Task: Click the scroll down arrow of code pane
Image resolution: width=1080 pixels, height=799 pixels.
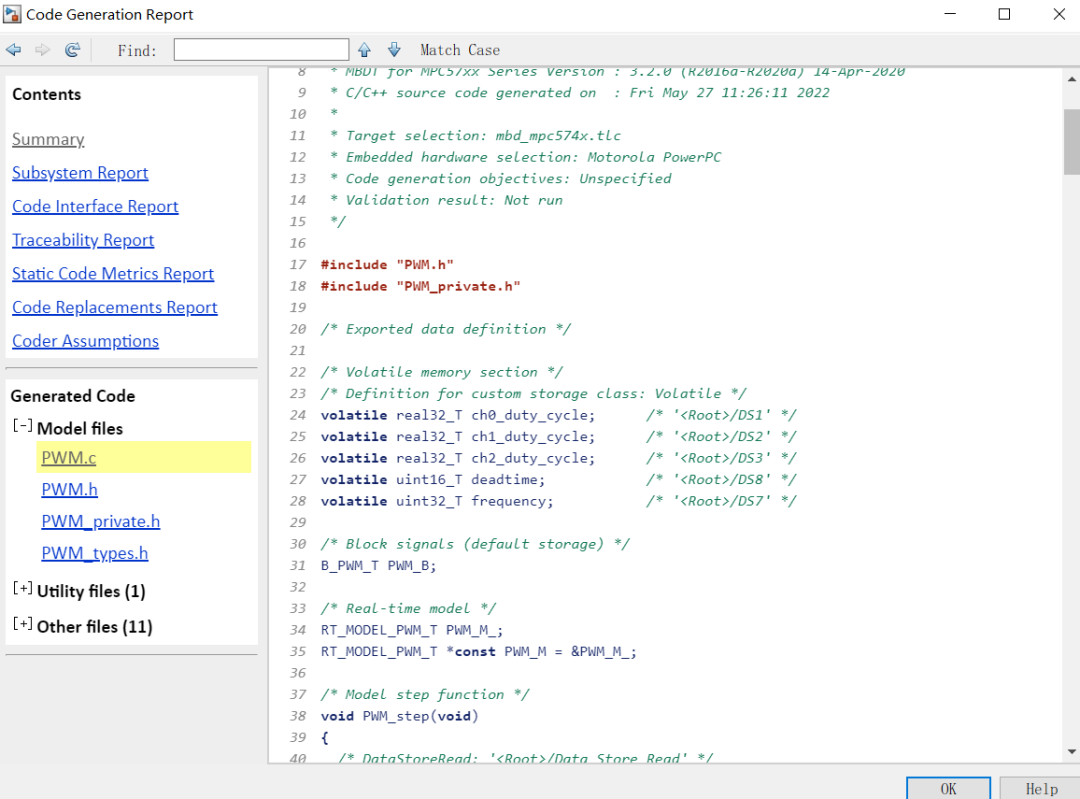Action: tap(1072, 751)
